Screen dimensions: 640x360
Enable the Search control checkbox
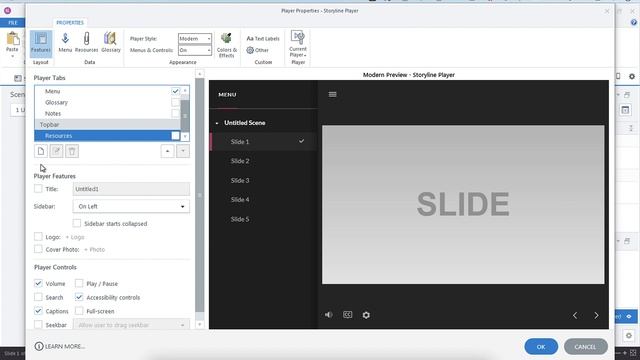tap(38, 297)
